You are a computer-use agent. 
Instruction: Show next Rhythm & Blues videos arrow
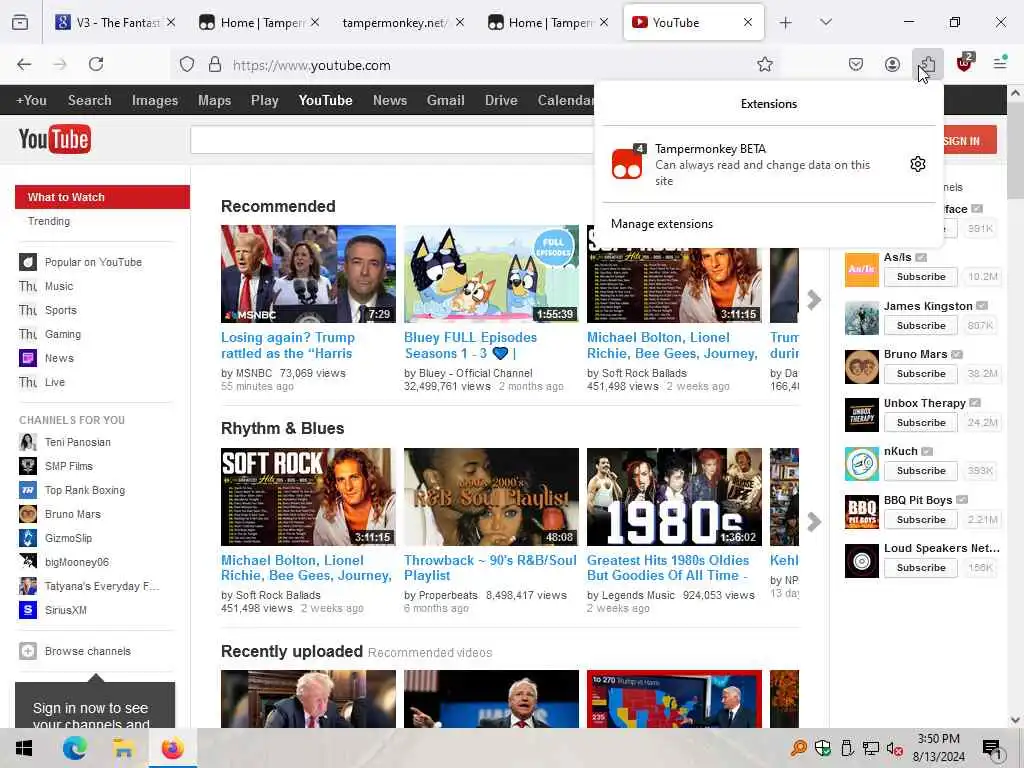[814, 522]
